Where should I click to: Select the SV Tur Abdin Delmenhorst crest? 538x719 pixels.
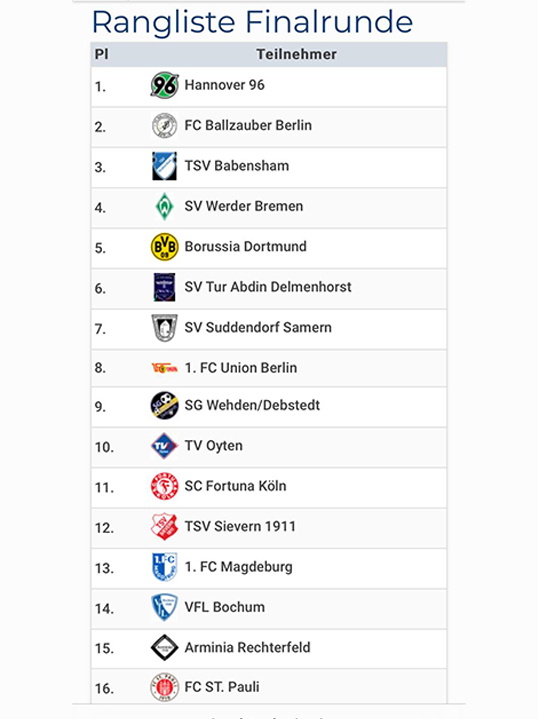tap(164, 287)
